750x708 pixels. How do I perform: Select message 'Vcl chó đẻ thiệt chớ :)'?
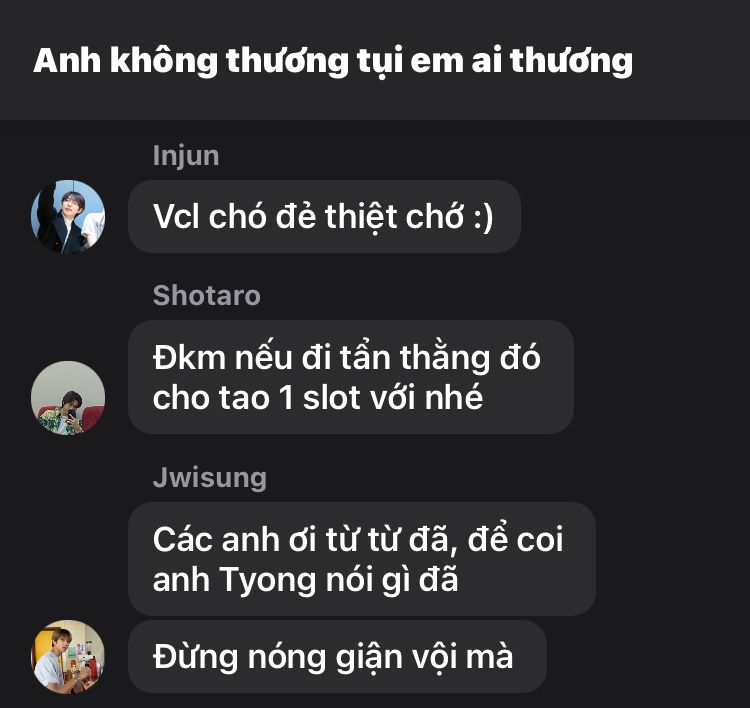pos(324,217)
